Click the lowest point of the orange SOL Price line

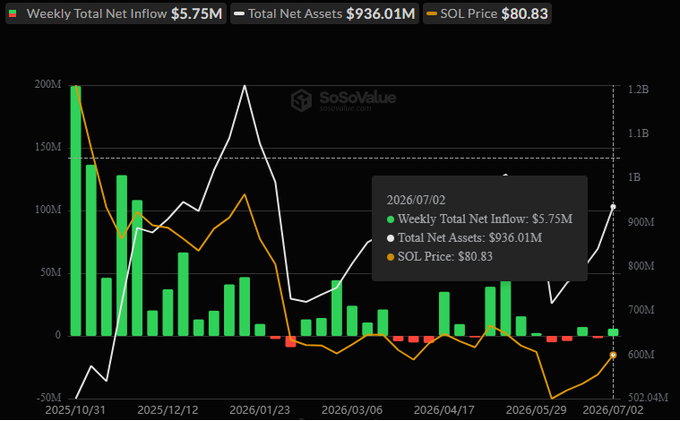point(552,398)
